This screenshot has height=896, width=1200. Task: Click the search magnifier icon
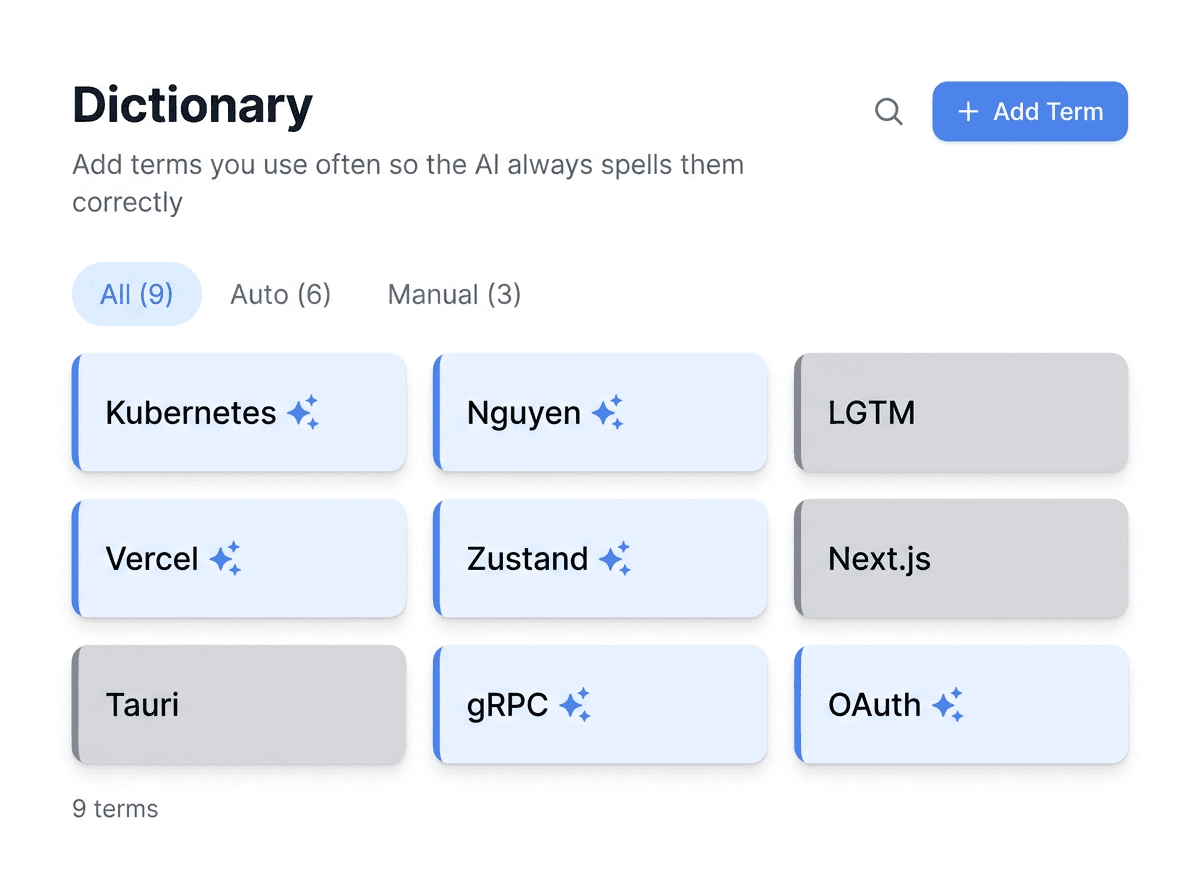(888, 111)
